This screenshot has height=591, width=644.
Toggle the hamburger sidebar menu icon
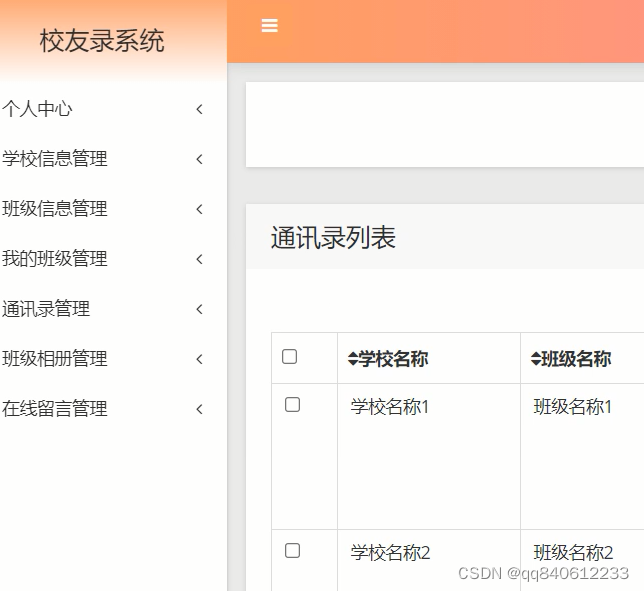pyautogui.click(x=269, y=25)
